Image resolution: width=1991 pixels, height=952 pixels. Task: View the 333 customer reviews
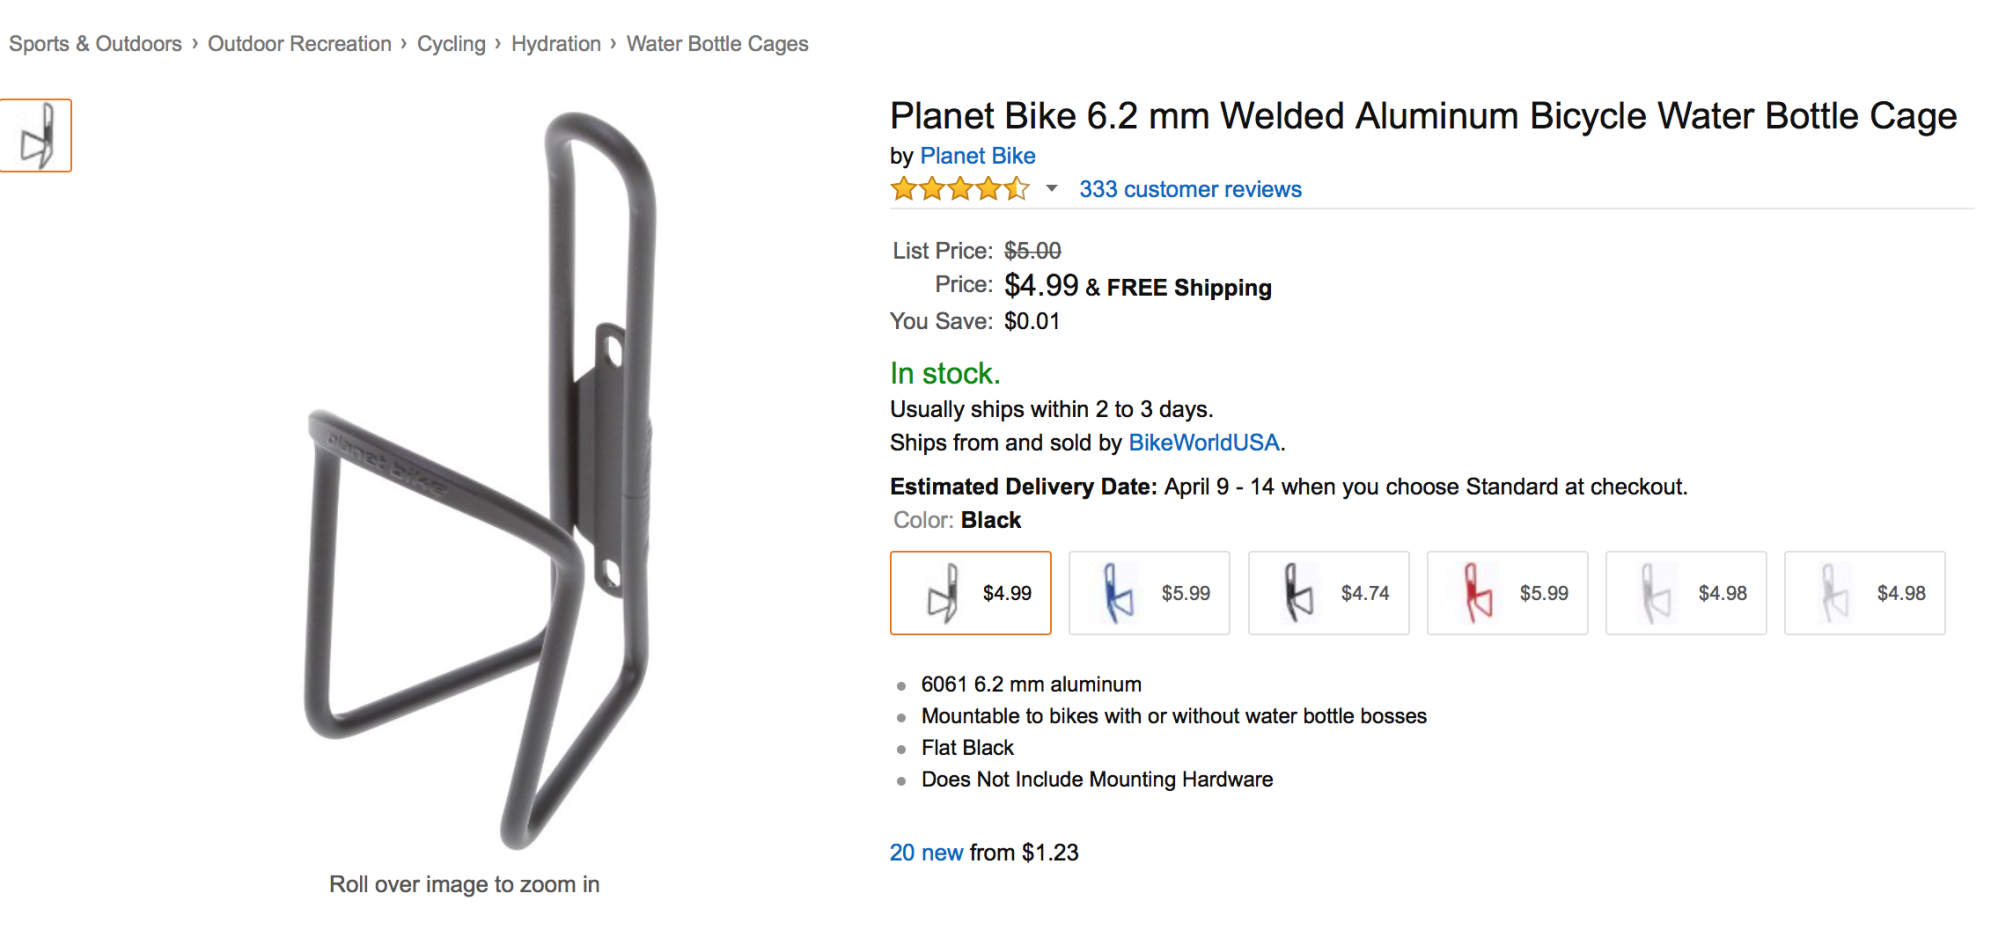1190,190
